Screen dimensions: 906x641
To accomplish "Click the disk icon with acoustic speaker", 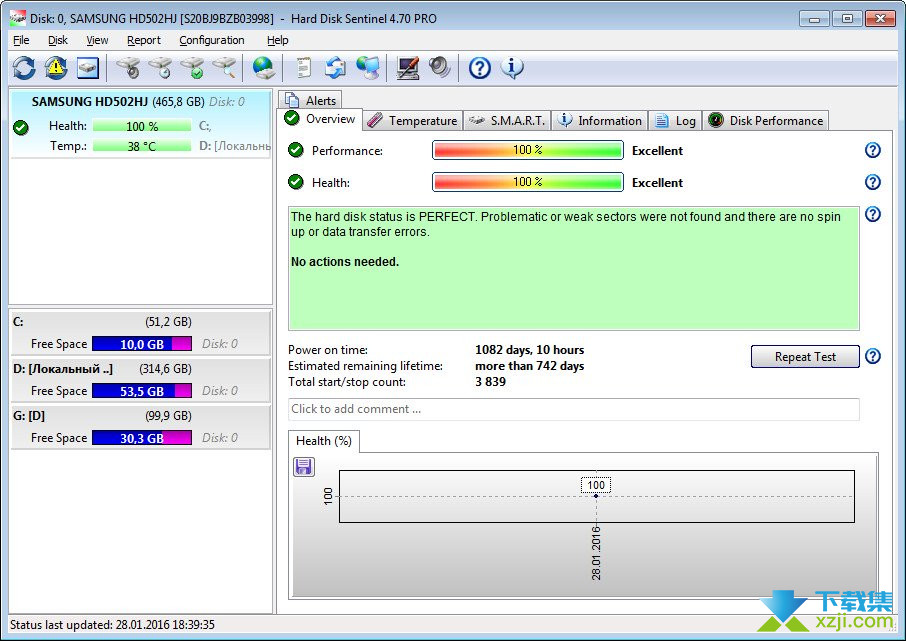I will pyautogui.click(x=128, y=68).
